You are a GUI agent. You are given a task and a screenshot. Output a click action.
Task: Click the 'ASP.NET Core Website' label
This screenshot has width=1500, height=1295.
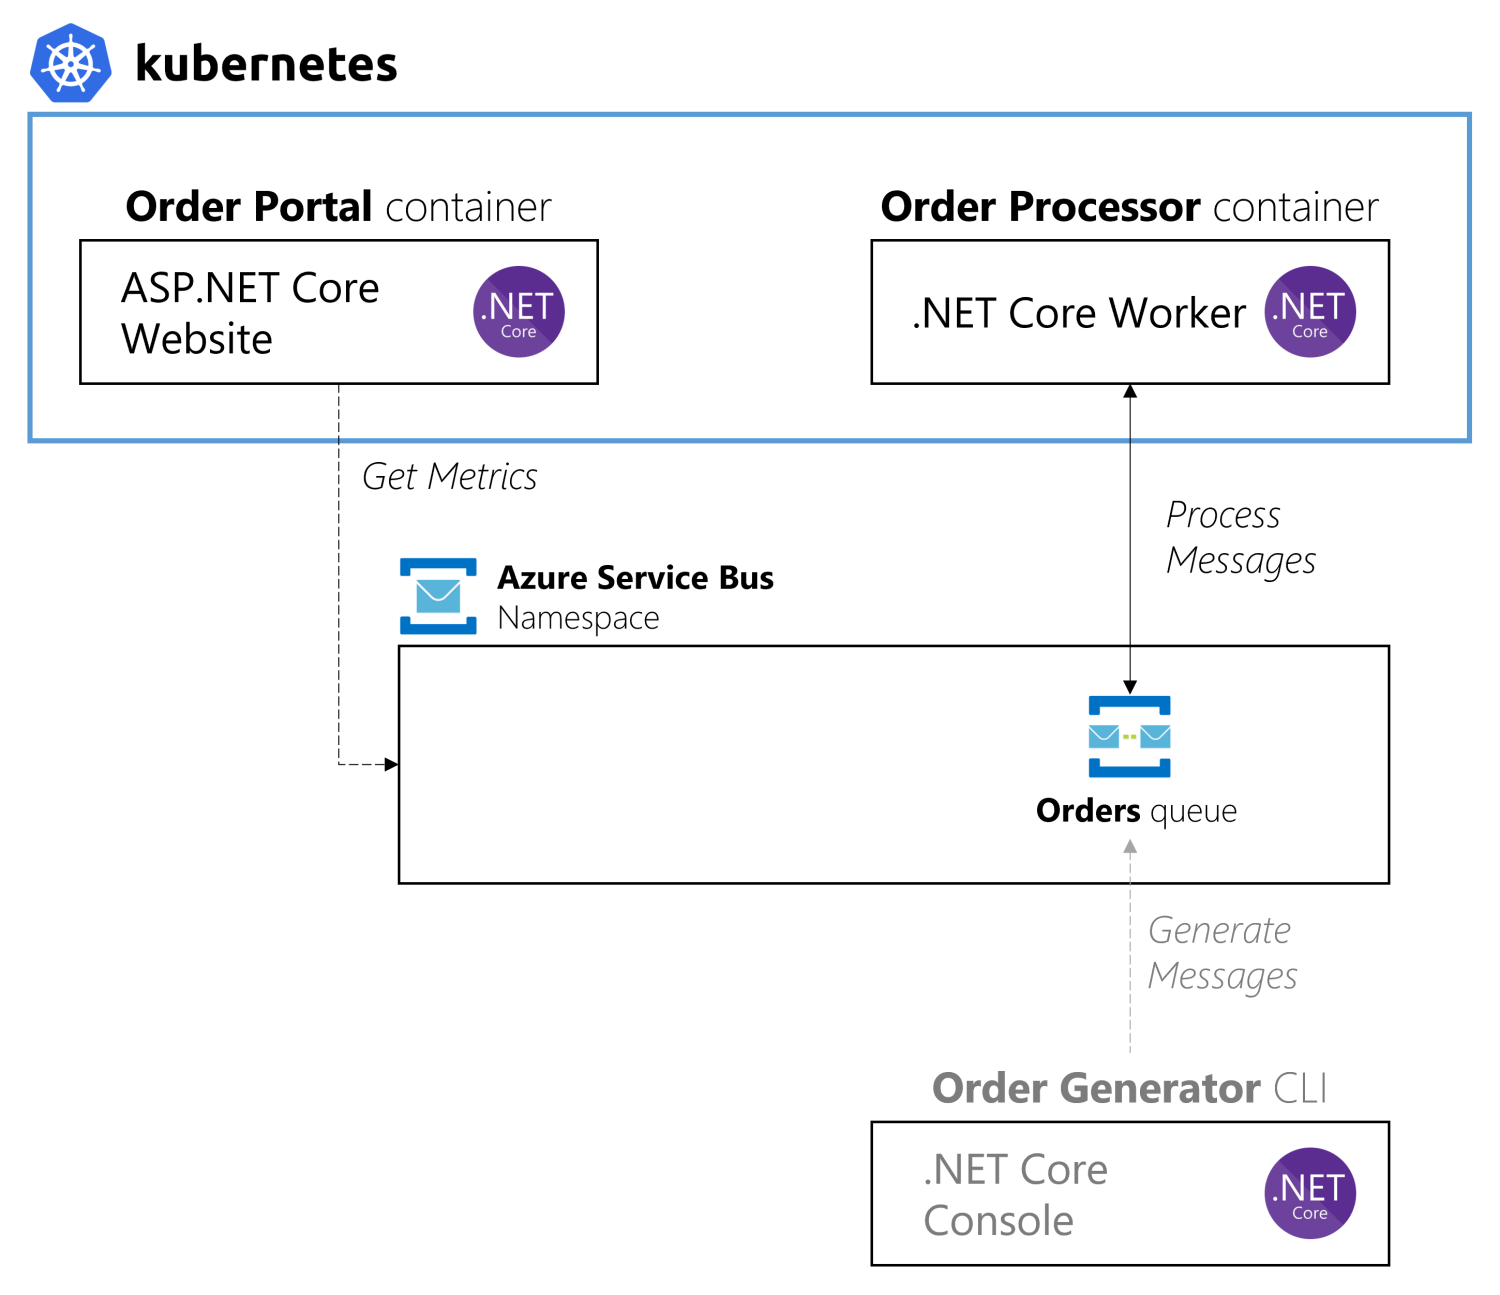click(x=250, y=313)
